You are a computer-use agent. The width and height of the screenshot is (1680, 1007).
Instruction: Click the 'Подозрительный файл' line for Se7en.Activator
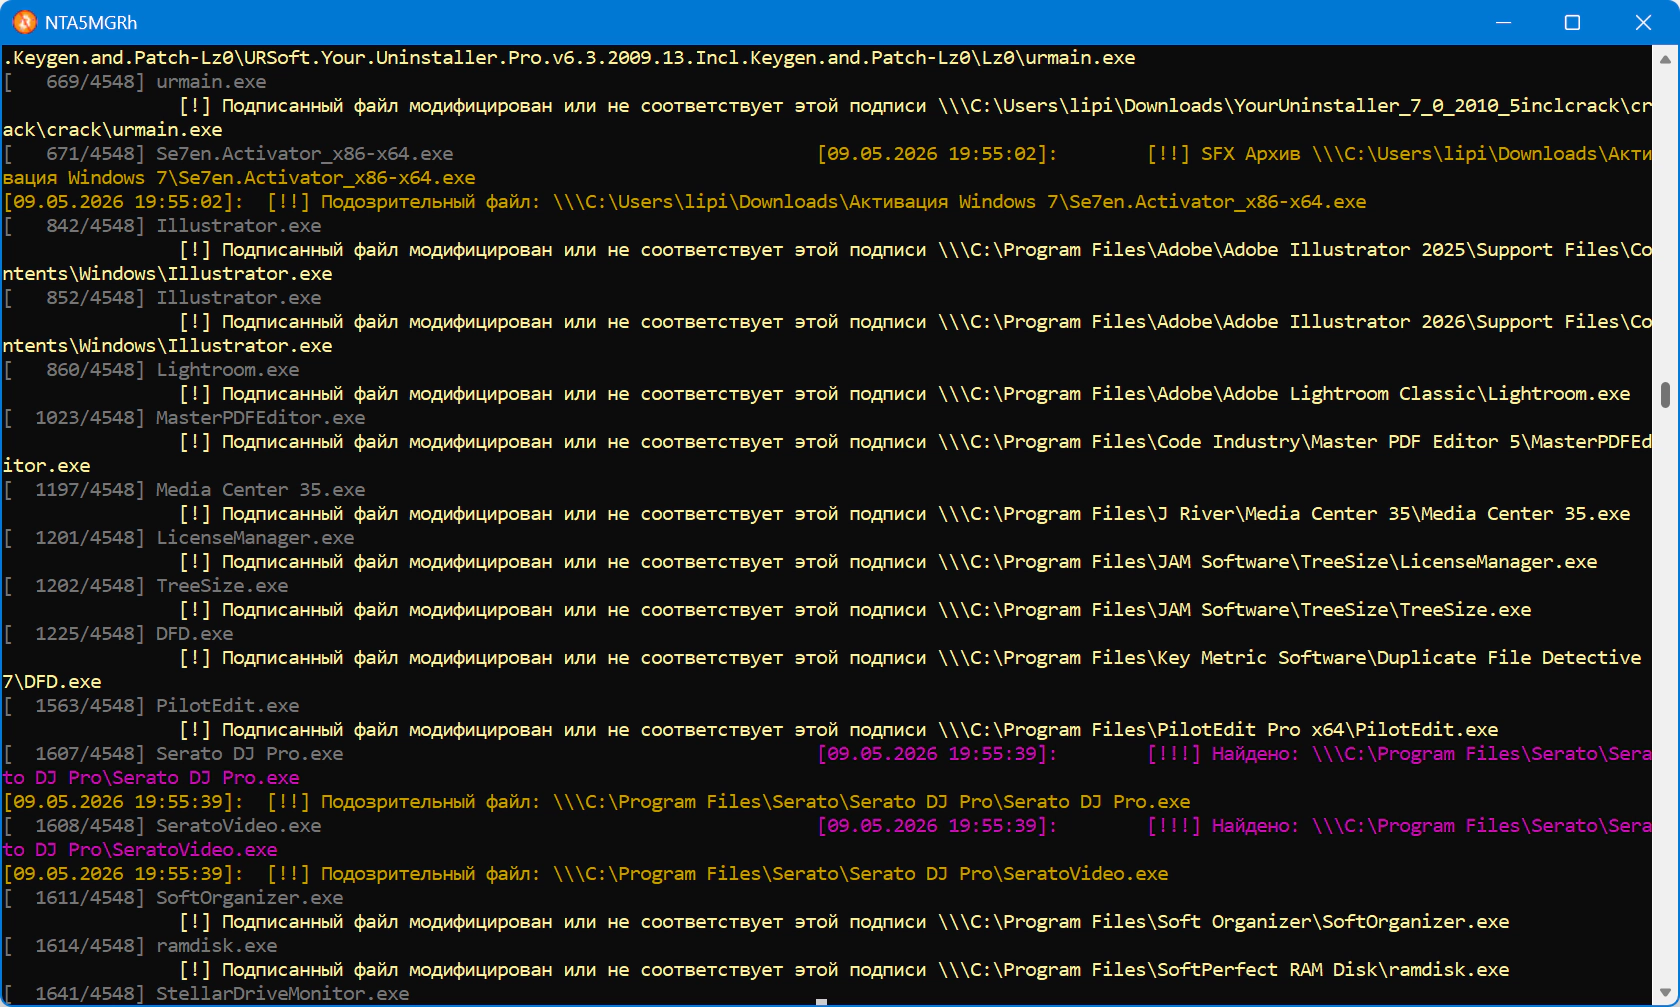click(x=685, y=202)
